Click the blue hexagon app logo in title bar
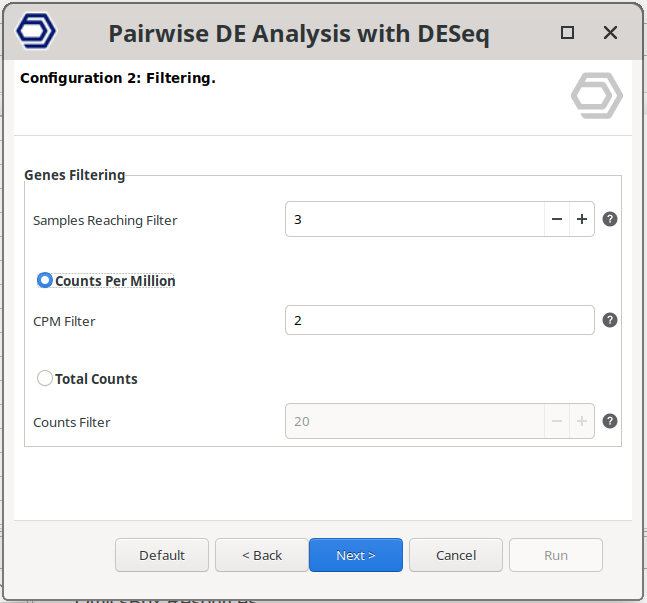 [37, 32]
